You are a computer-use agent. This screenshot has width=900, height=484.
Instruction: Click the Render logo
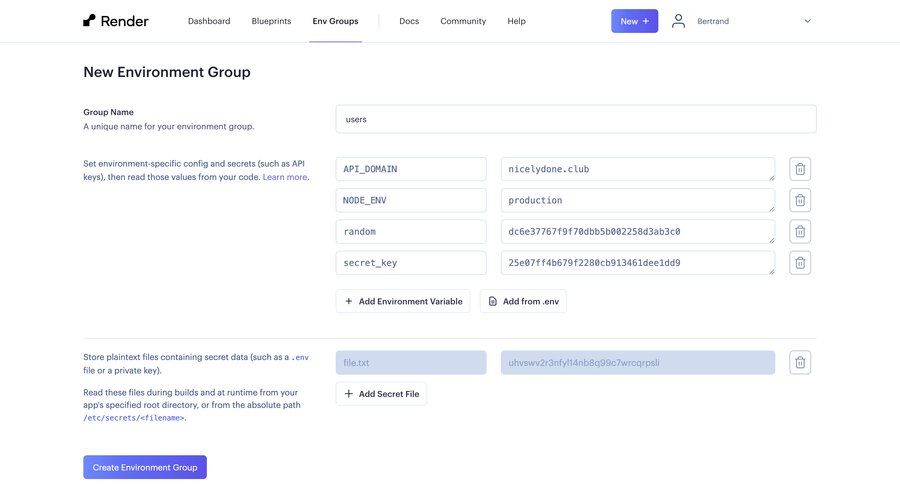coord(115,21)
